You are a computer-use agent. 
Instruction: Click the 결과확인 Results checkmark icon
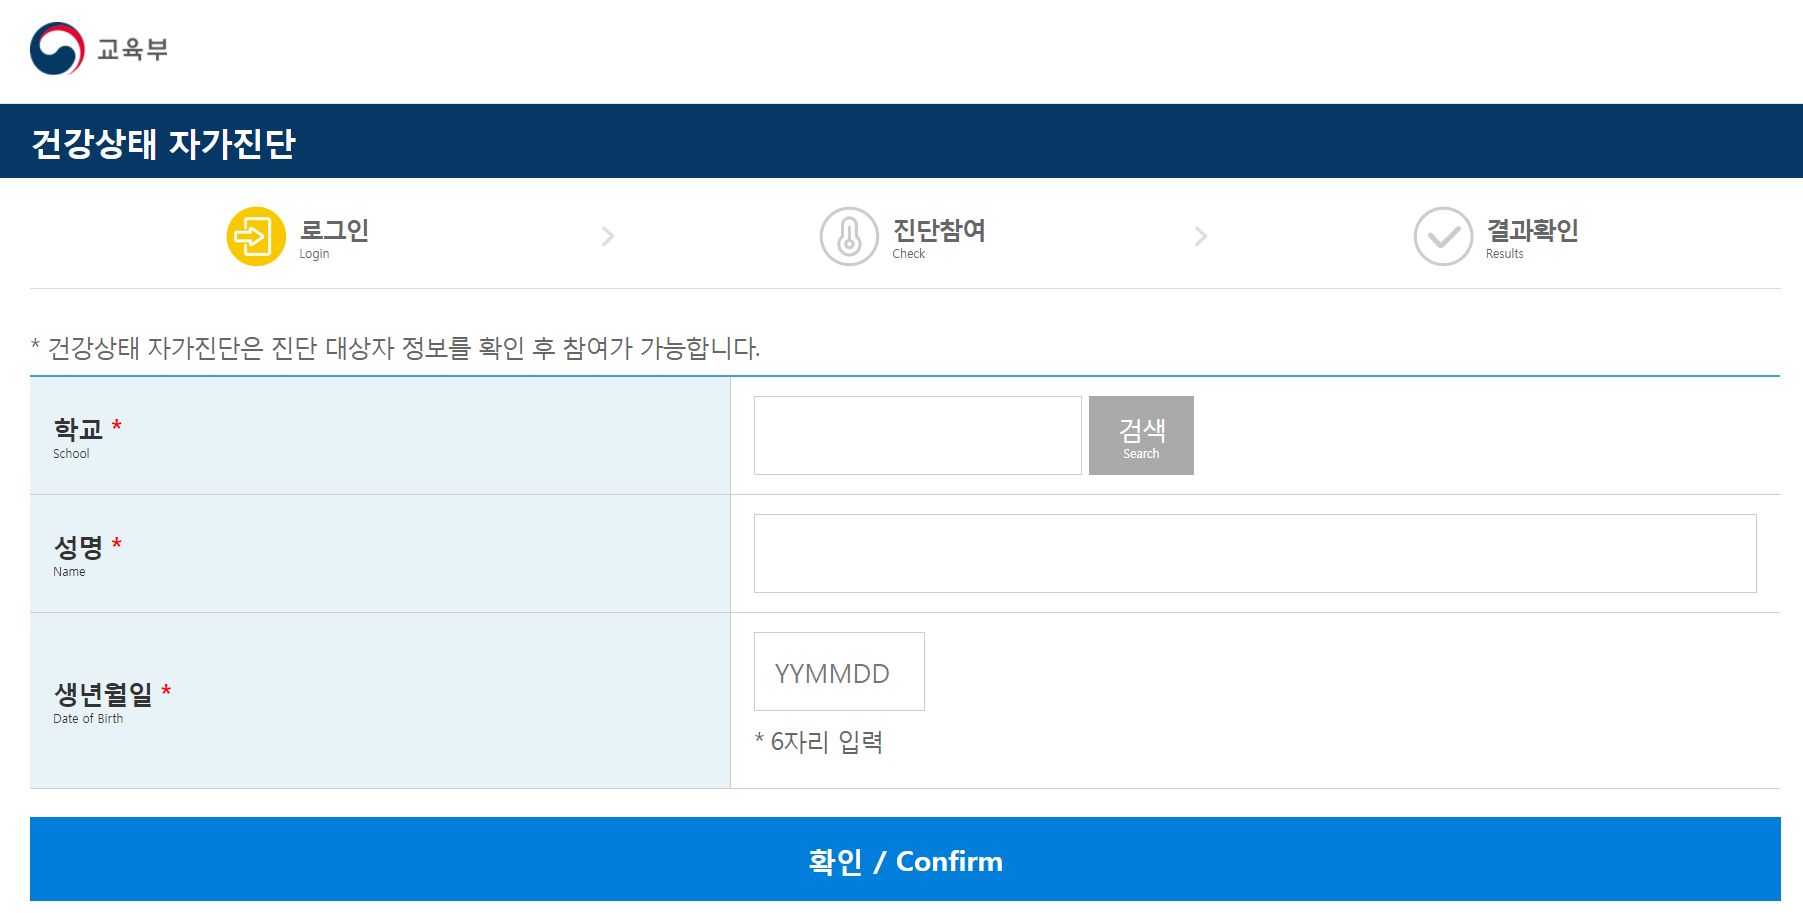1441,236
